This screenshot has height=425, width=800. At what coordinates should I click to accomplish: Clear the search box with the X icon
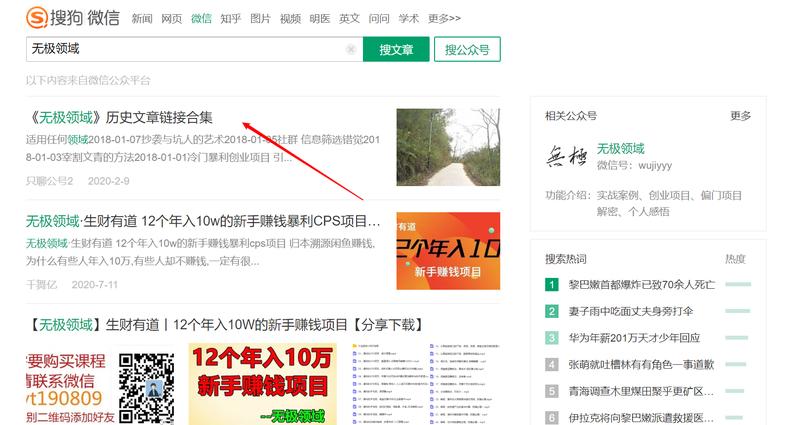351,49
